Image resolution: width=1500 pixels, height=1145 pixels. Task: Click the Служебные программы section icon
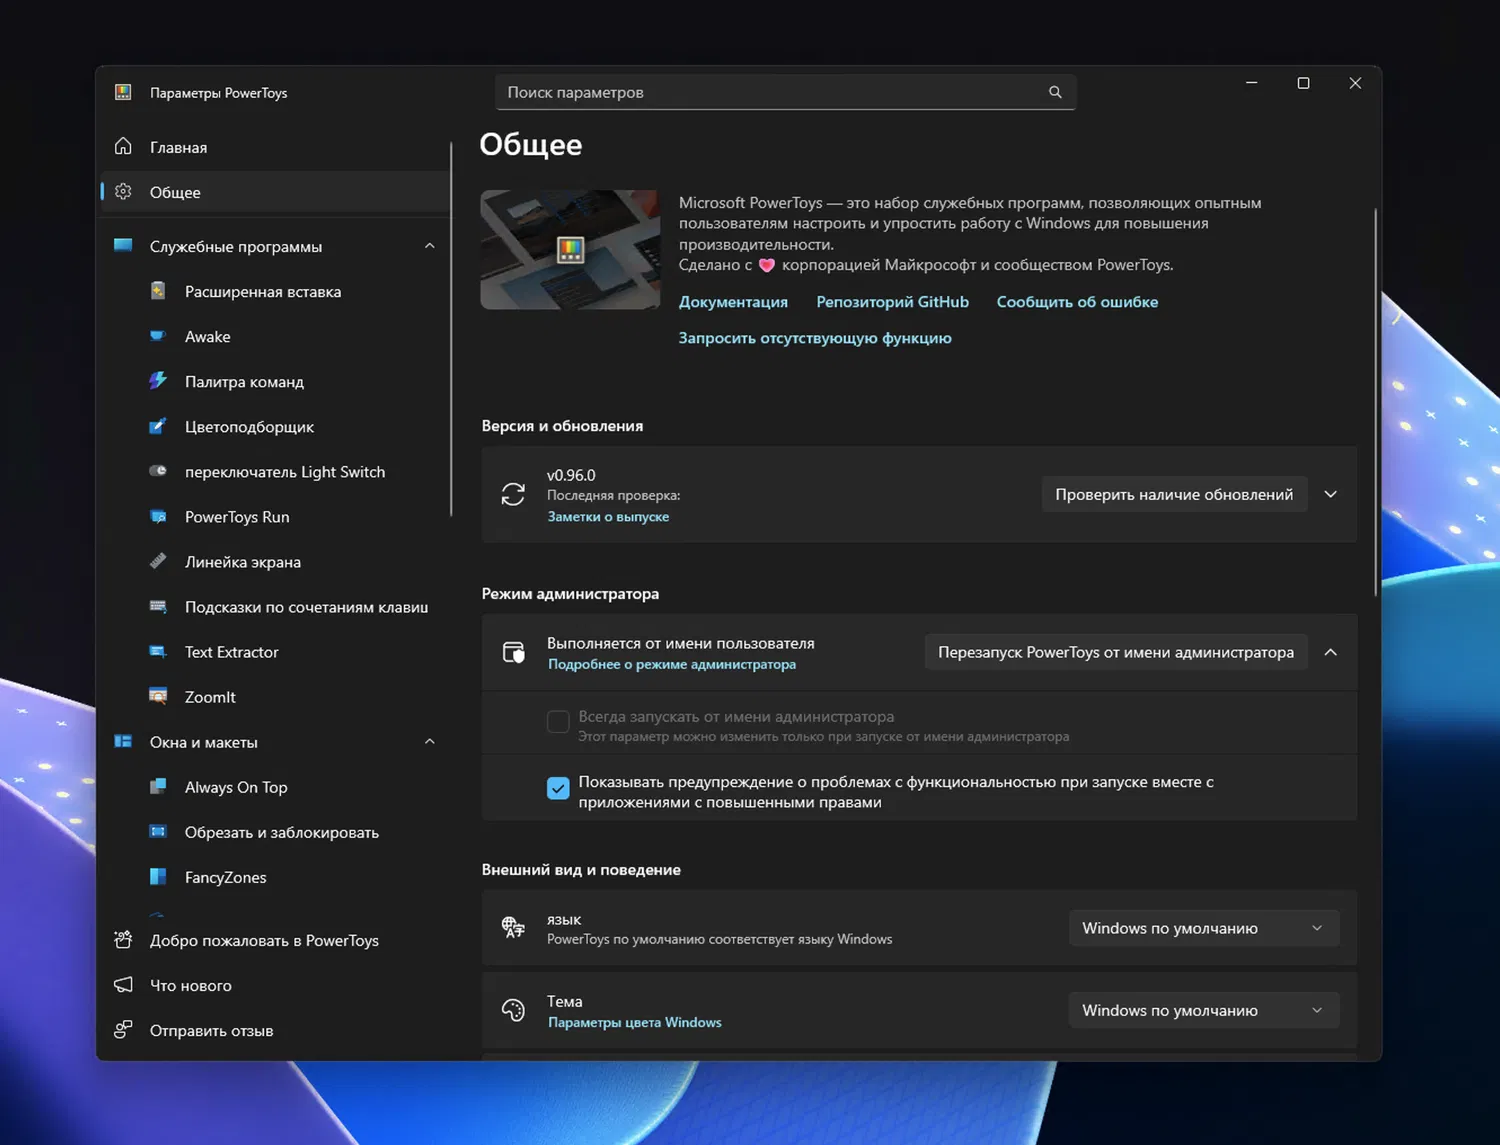(x=123, y=245)
